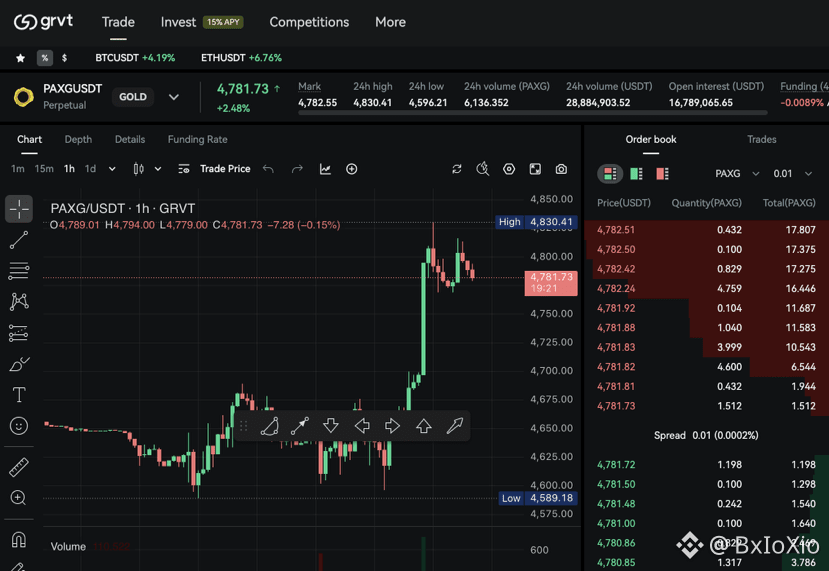Switch to the Funding Rate tab
829x571 pixels.
198,140
